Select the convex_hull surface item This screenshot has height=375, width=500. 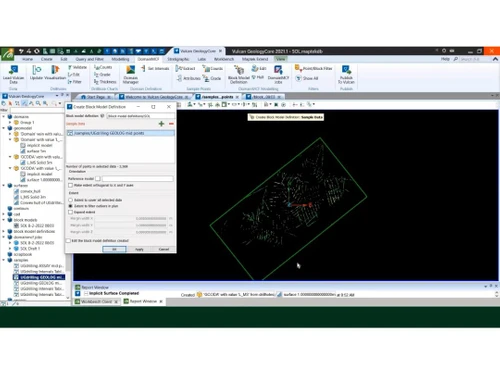click(x=30, y=191)
